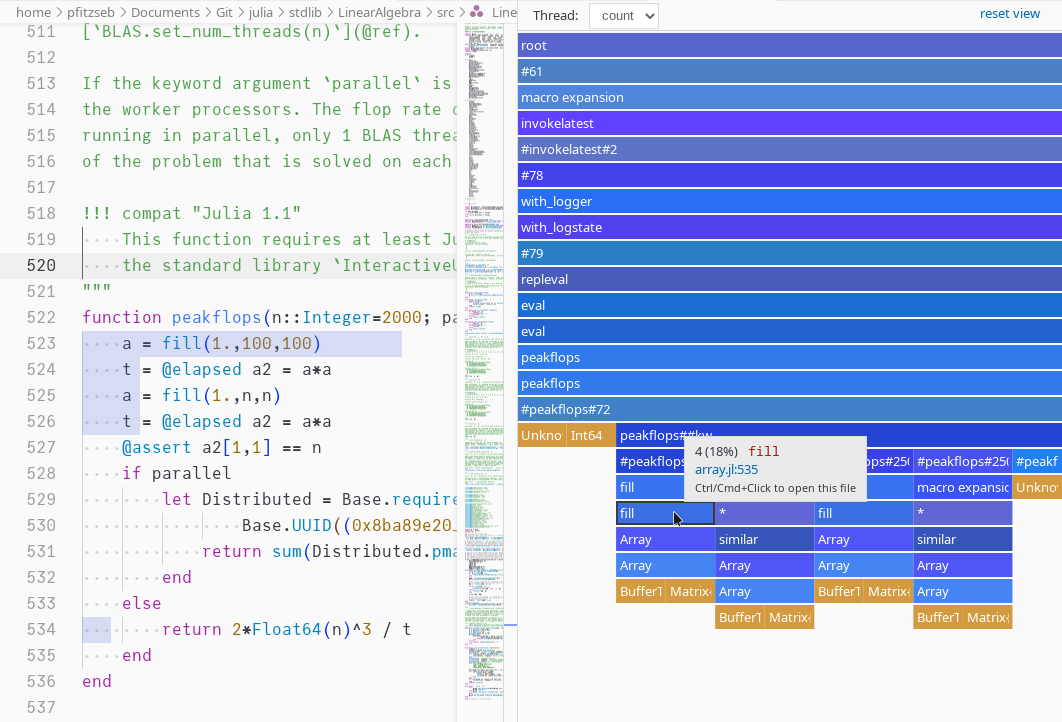Click 'return 2*Float64(n)^3 / t' line

tap(286, 629)
